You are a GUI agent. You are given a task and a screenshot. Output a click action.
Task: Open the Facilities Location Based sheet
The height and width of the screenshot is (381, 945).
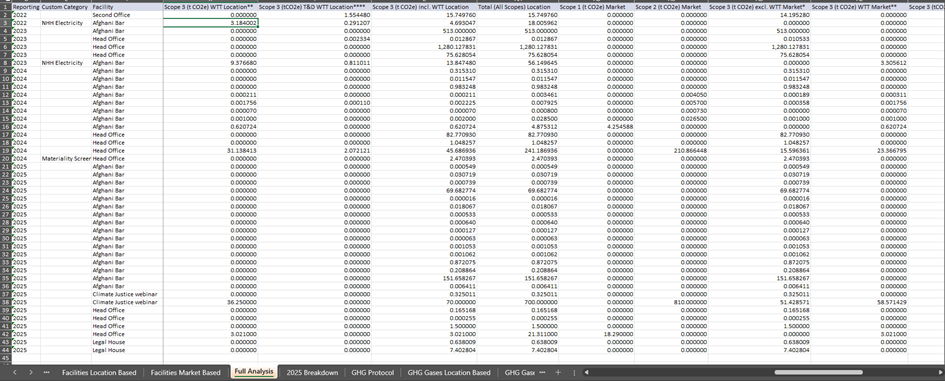click(x=99, y=373)
